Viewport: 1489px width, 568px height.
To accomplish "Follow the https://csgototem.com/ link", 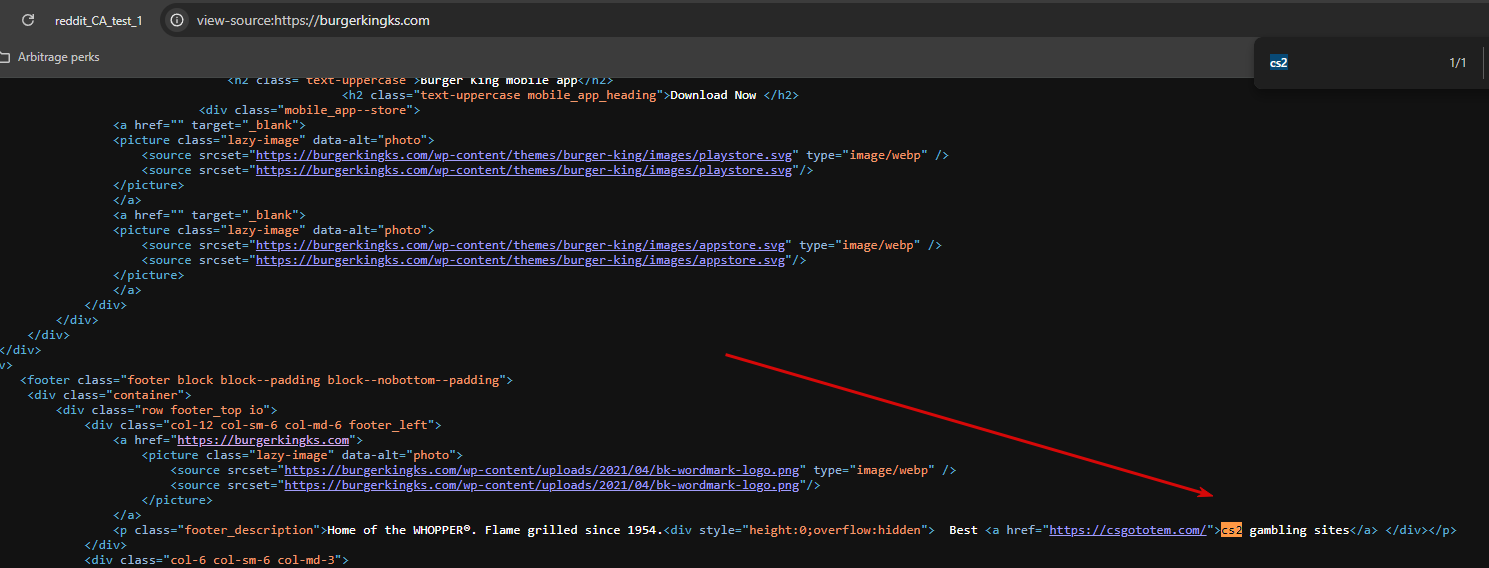I will [1130, 530].
